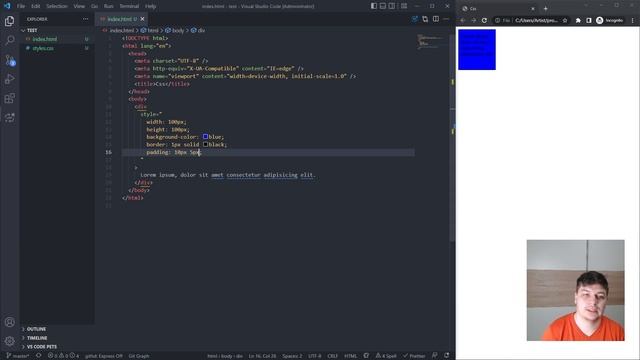
Task: Toggle secondary side bar layout icon
Action: (x=392, y=6)
